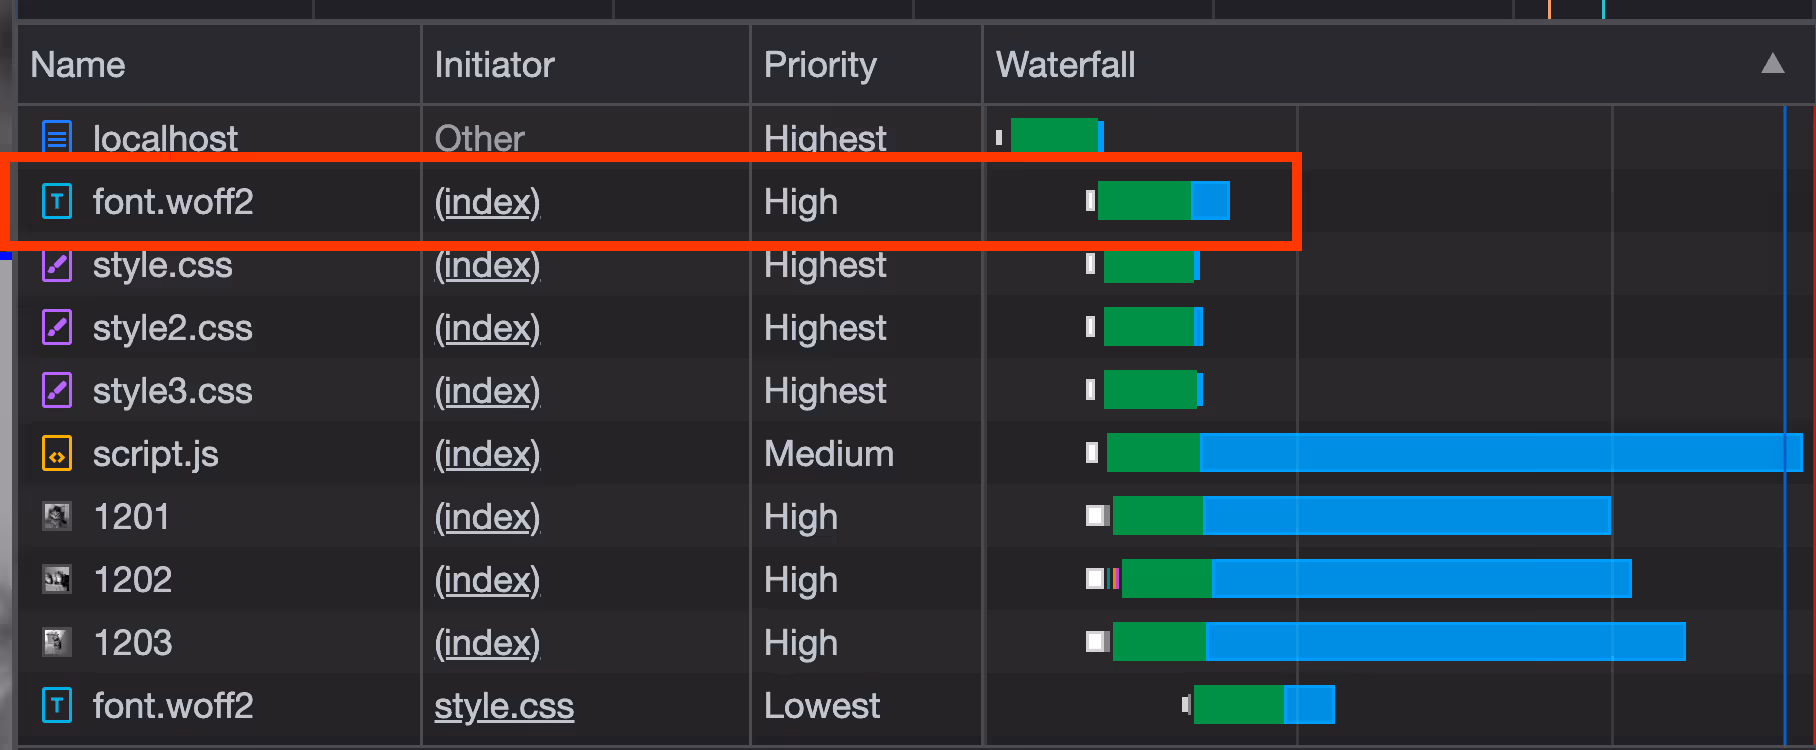Toggle Waterfall sort order arrow

(x=1773, y=64)
